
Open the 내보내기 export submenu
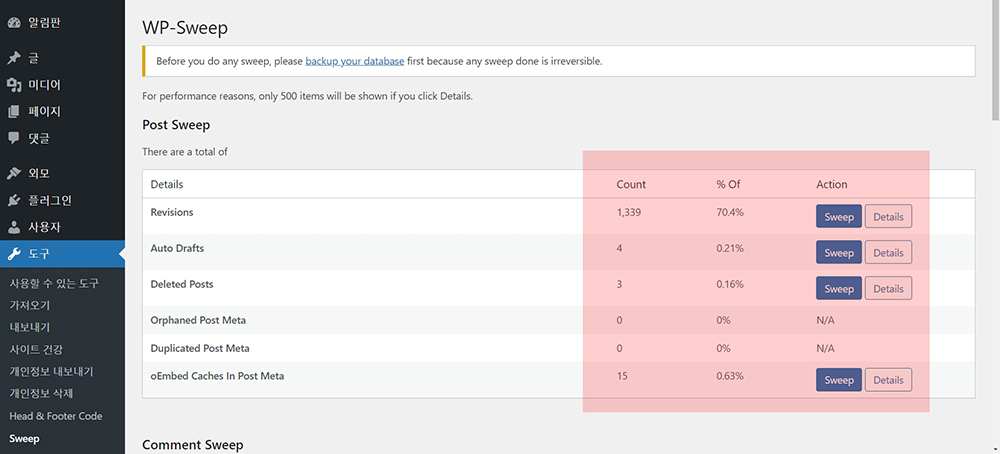point(29,327)
